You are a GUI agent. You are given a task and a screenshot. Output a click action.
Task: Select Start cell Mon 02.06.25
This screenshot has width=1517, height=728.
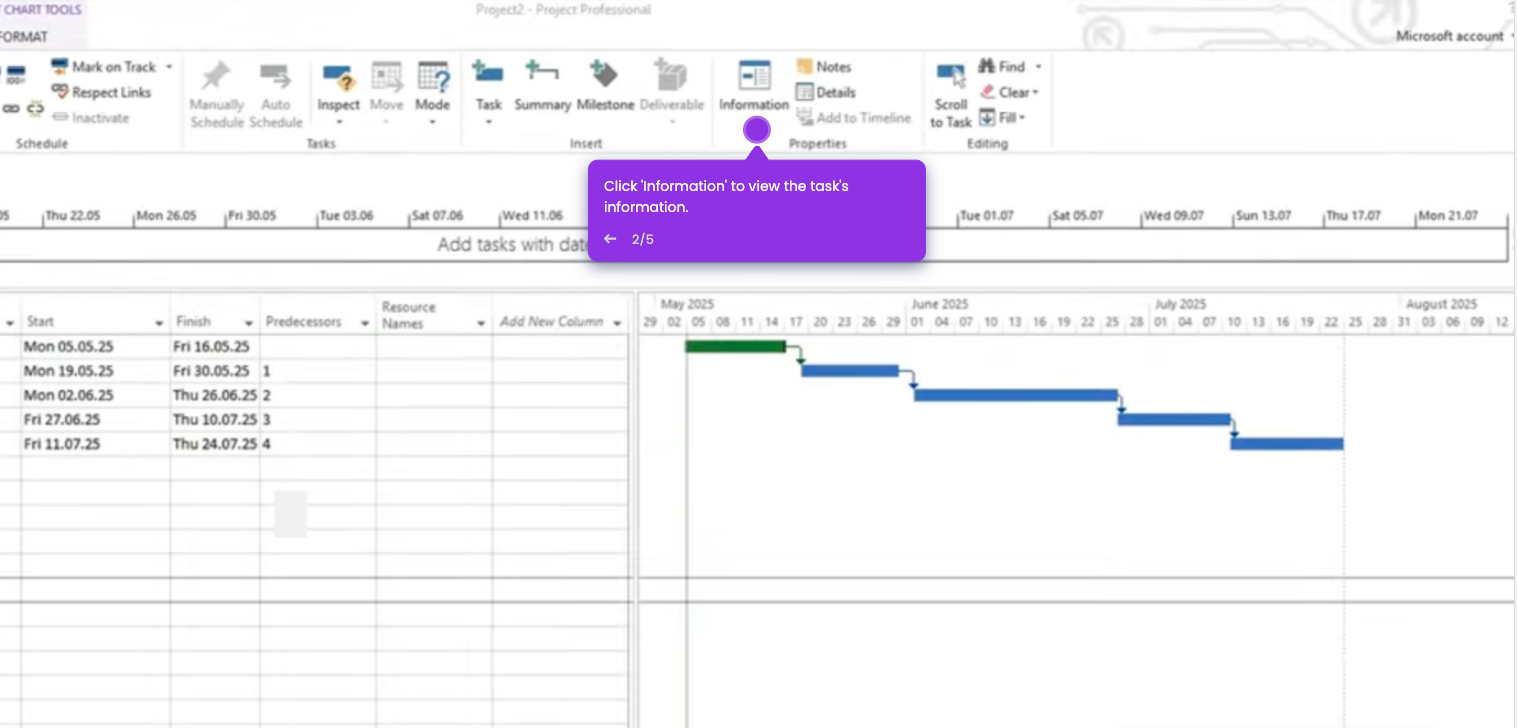click(x=95, y=395)
